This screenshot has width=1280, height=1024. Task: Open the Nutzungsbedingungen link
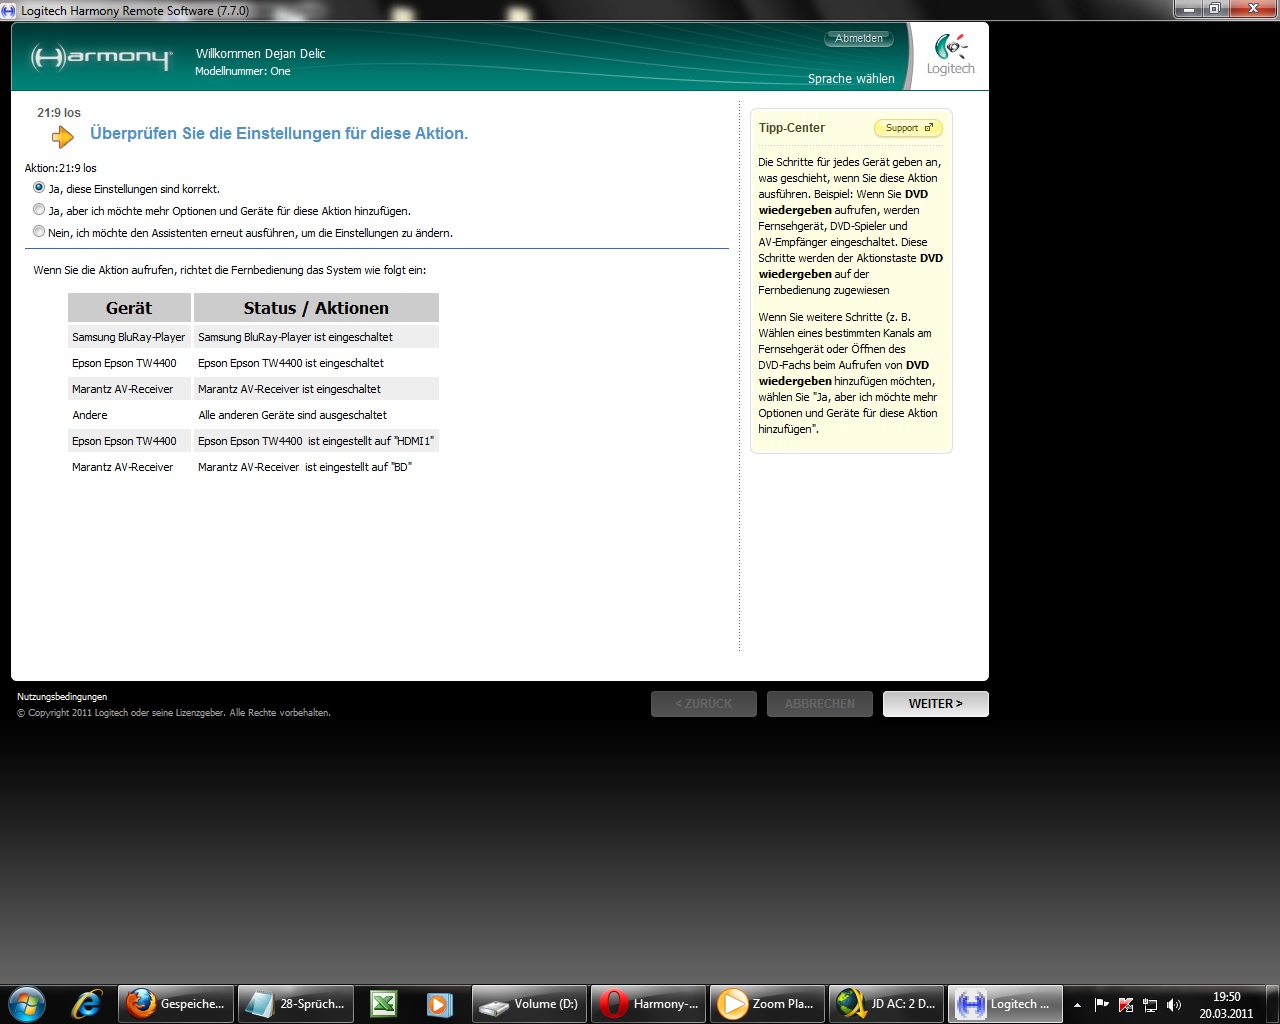point(62,697)
